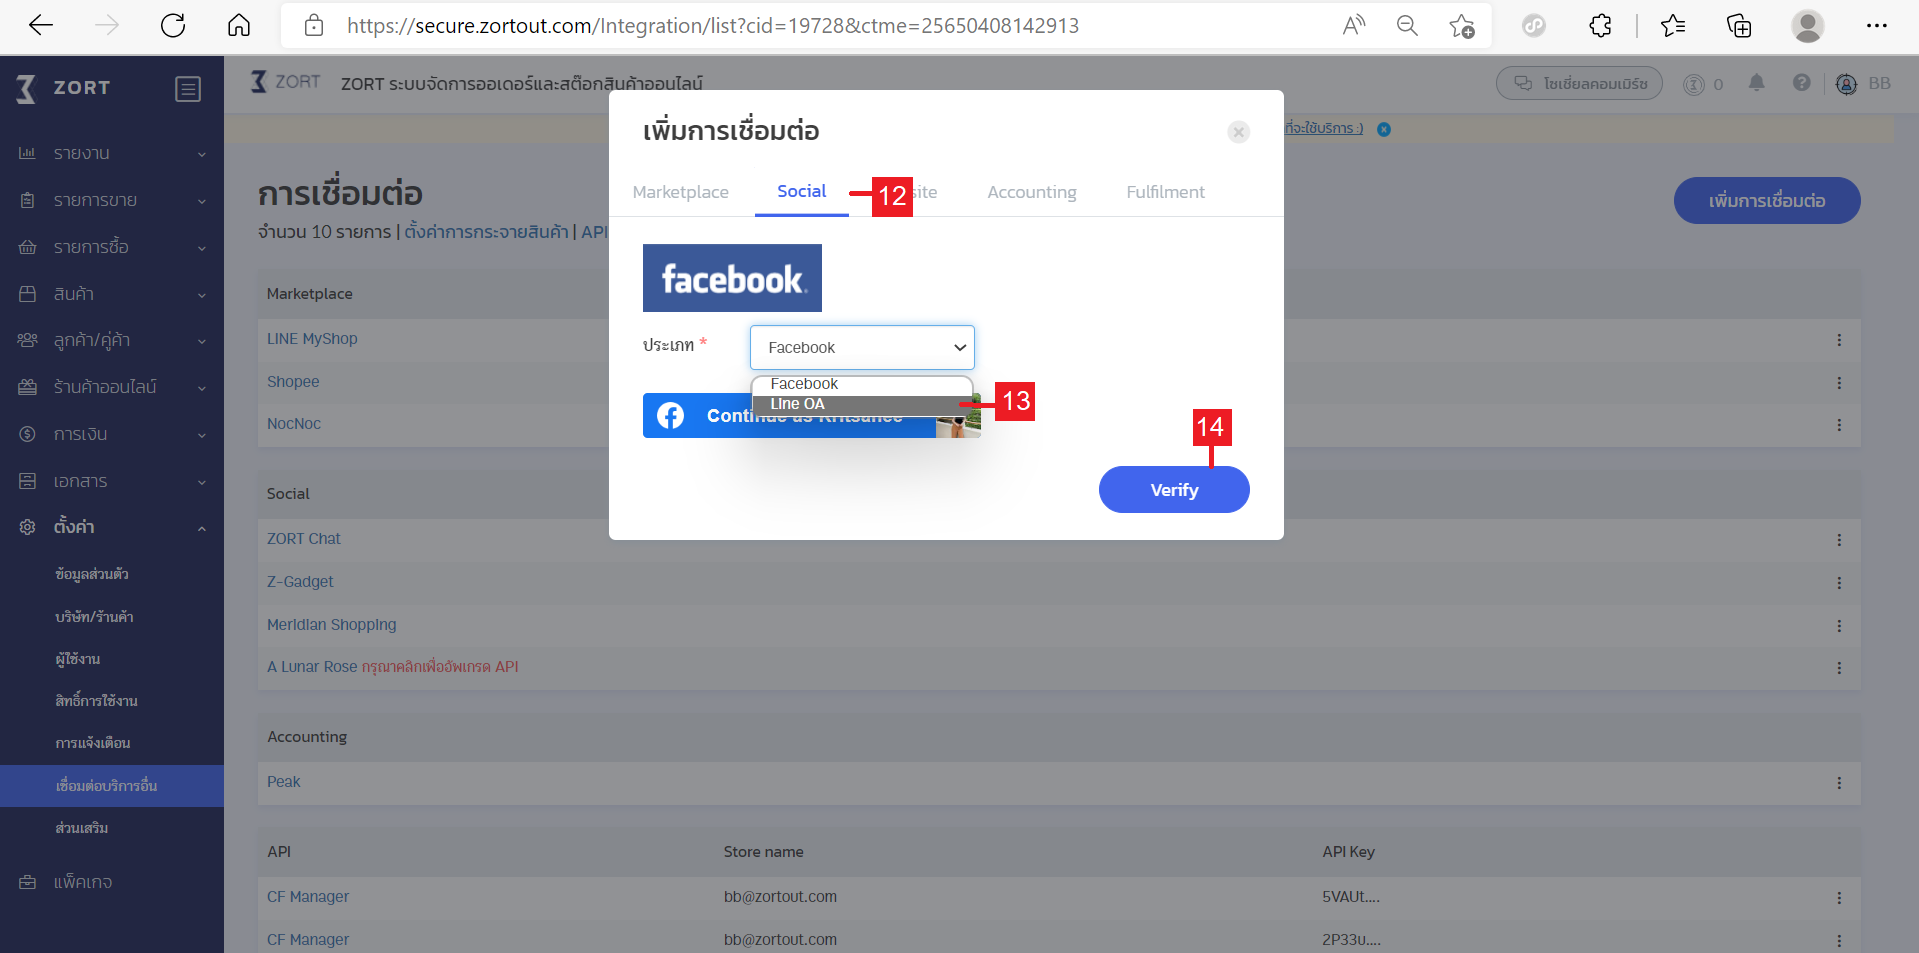Switch to the Fulfilment tab
This screenshot has height=953, width=1919.
pos(1165,192)
